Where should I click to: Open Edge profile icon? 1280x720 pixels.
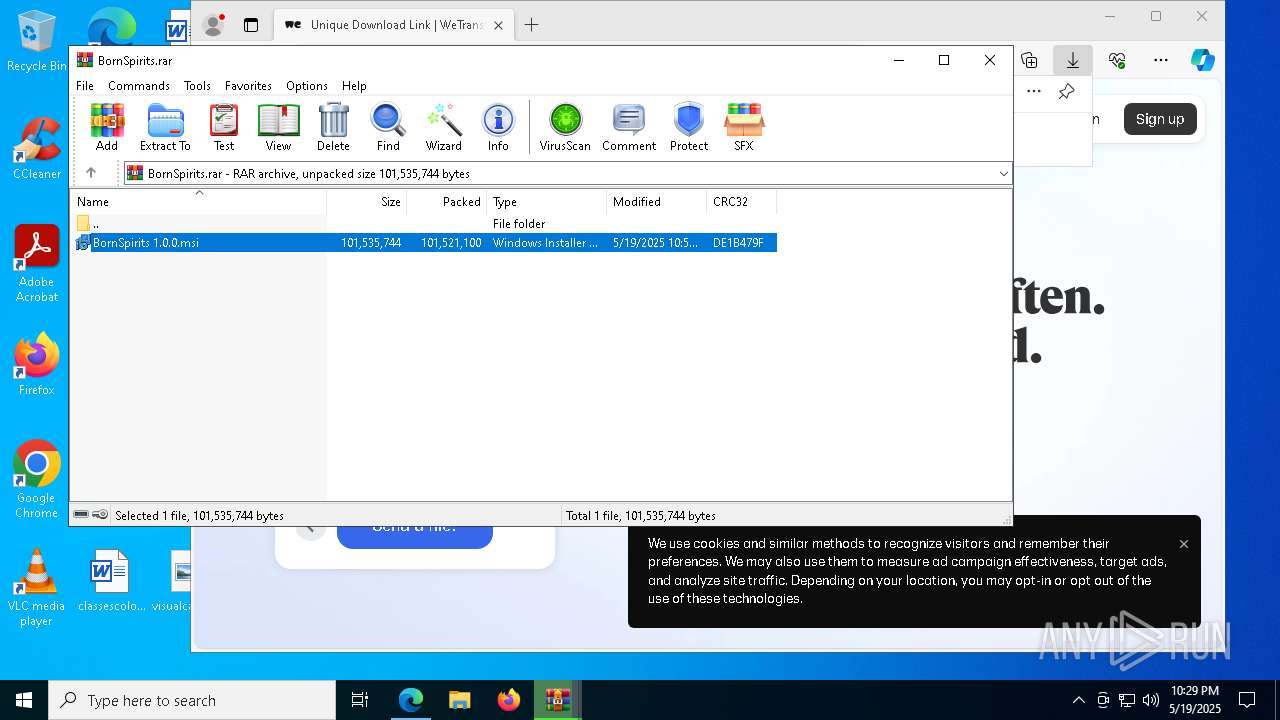[213, 25]
